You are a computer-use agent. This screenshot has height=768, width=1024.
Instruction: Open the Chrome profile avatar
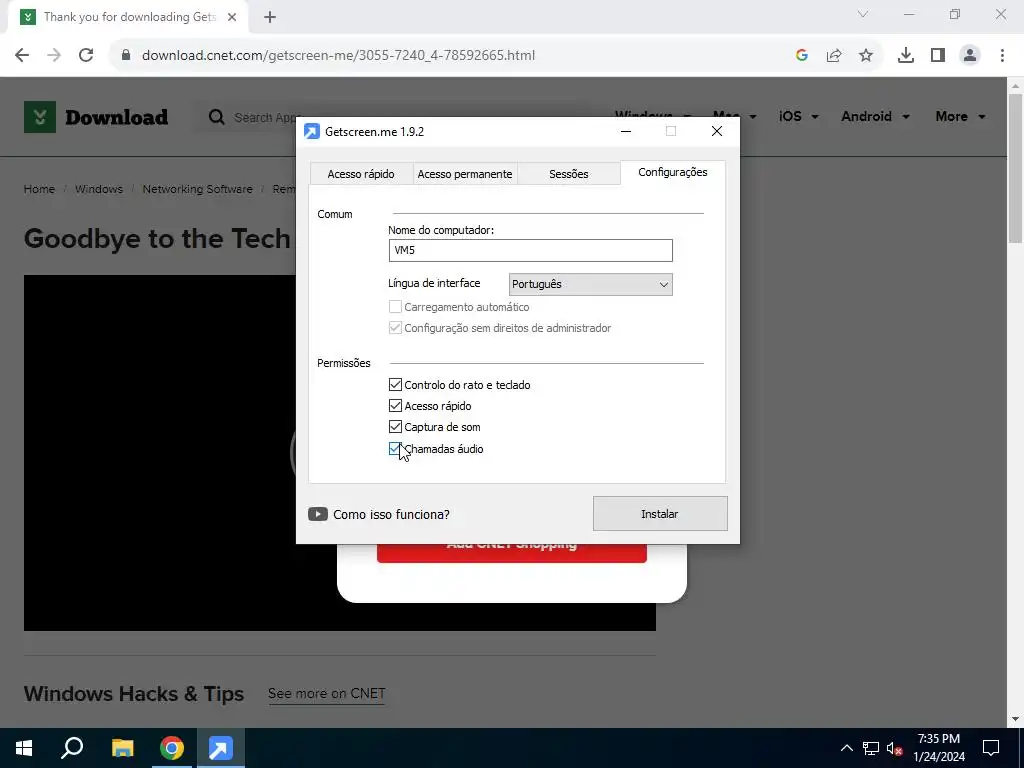tap(970, 55)
